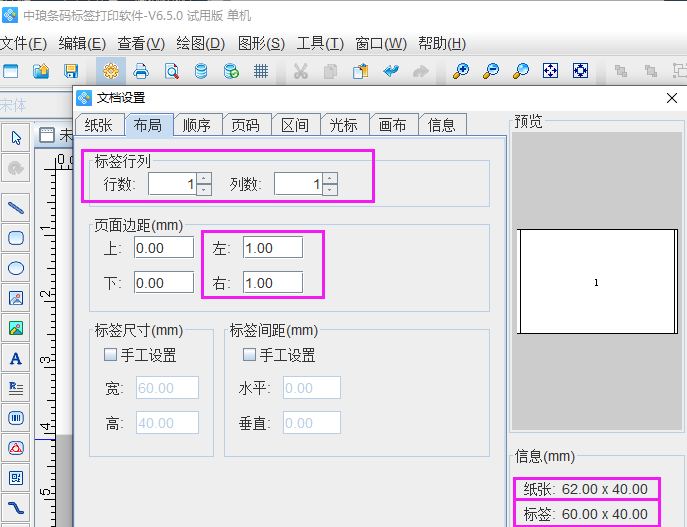Enable manual setting for label spacing

click(249, 354)
